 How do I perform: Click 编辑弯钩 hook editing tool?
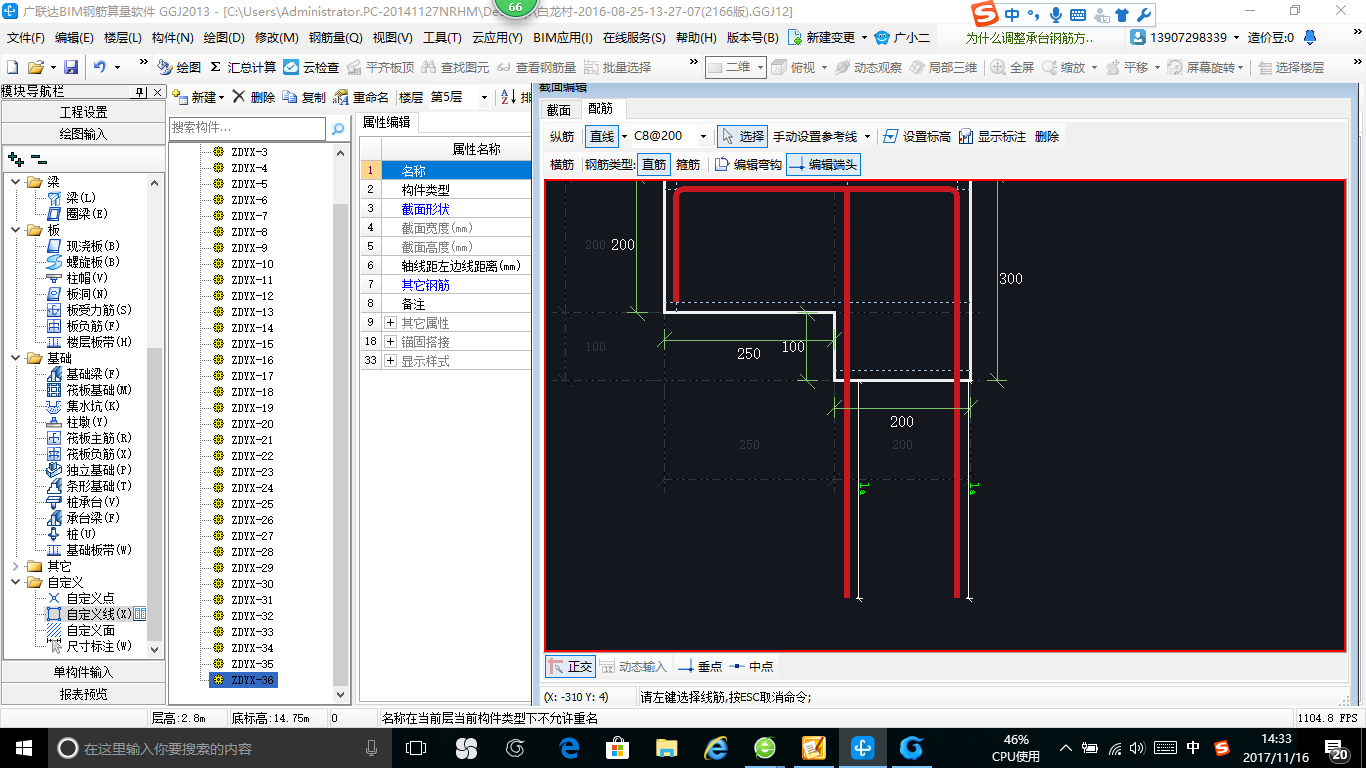pos(748,164)
